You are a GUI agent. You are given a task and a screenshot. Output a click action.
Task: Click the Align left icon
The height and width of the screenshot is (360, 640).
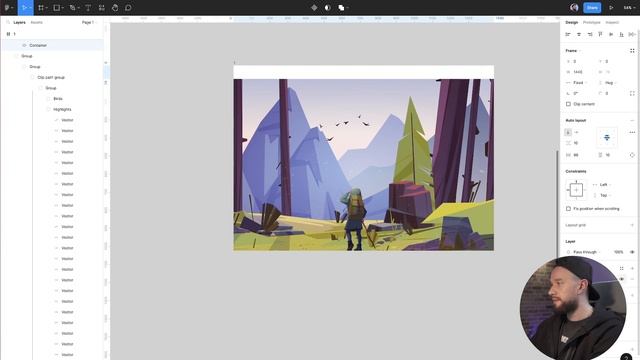pyautogui.click(x=568, y=34)
